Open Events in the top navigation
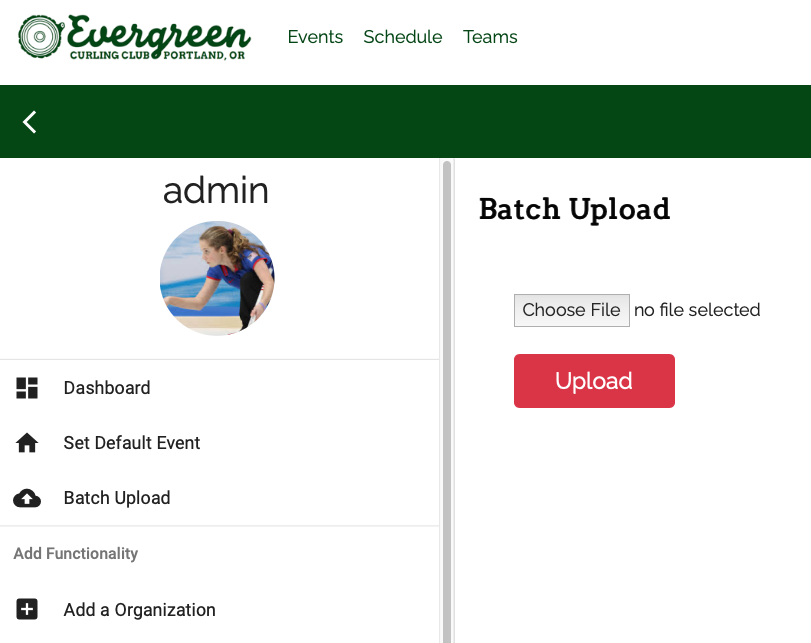The width and height of the screenshot is (811, 643). pos(315,37)
